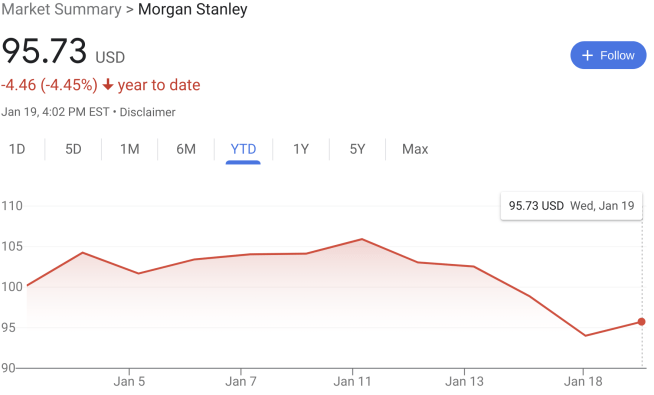Image resolution: width=654 pixels, height=395 pixels.
Task: Click the Morgan Stanley title
Action: (193, 9)
